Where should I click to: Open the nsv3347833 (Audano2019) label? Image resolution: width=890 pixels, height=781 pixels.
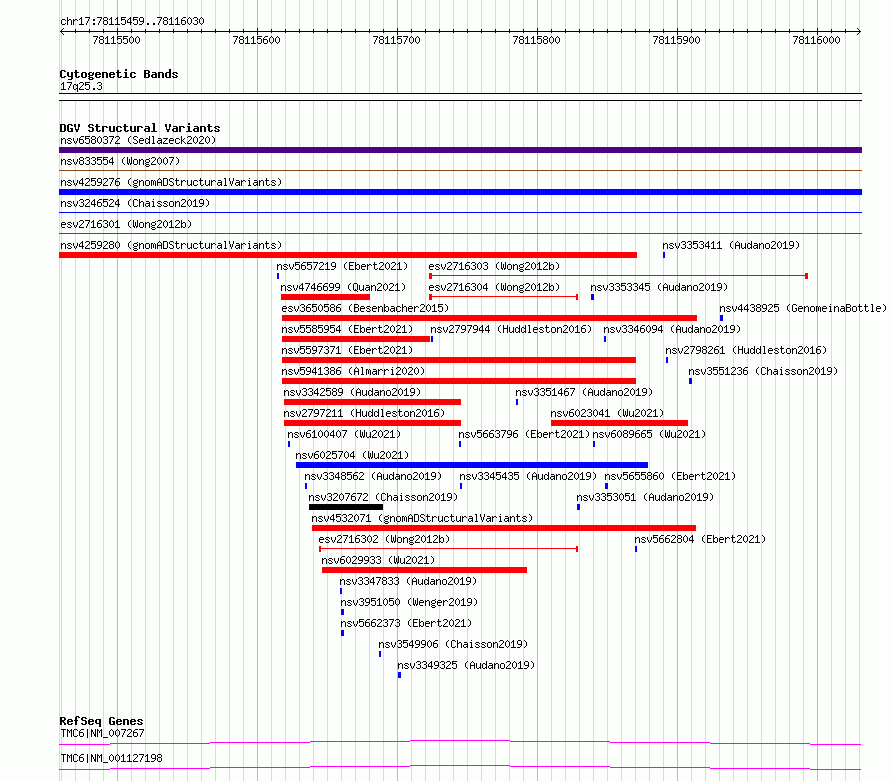pos(408,581)
